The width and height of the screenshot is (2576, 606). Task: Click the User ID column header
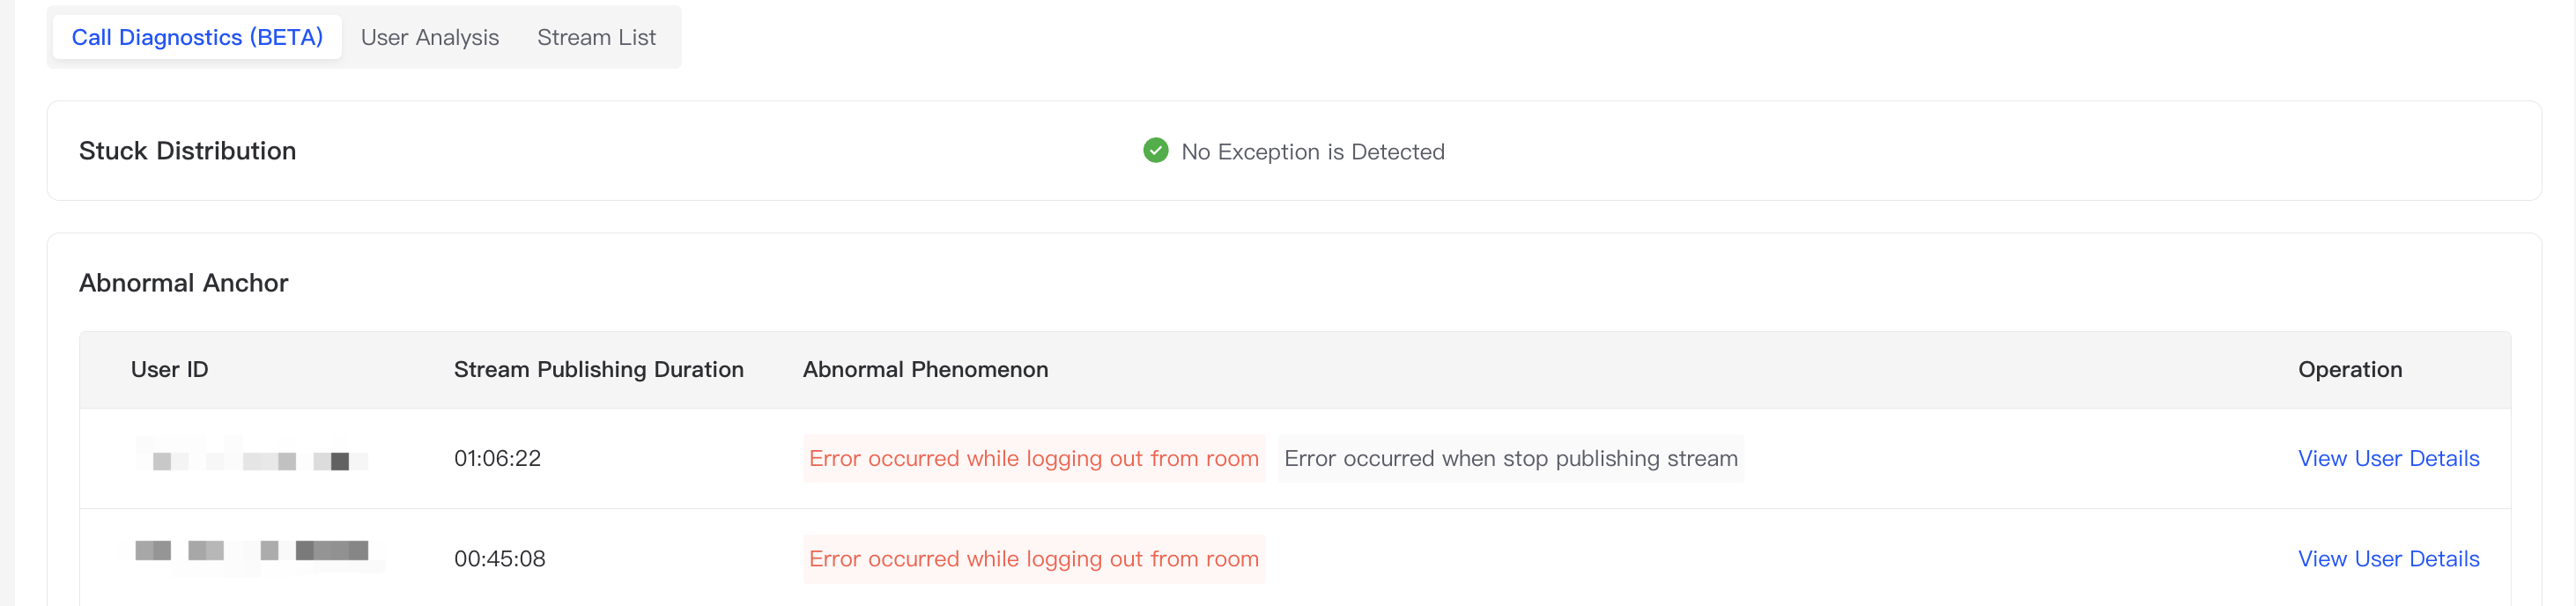pos(169,370)
